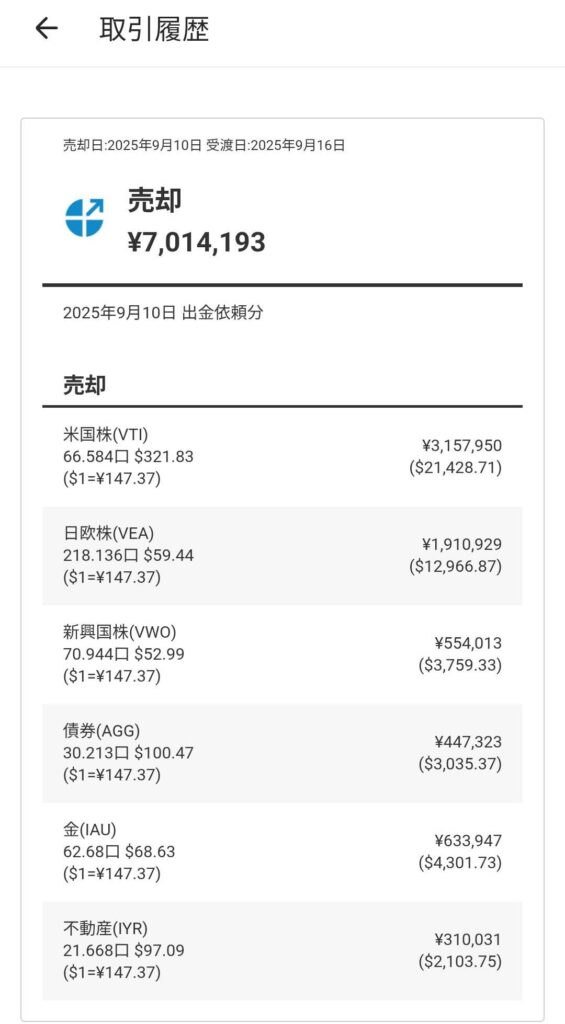Select the 取引履歴 page title
Screen dimensions: 565x1024
click(154, 29)
